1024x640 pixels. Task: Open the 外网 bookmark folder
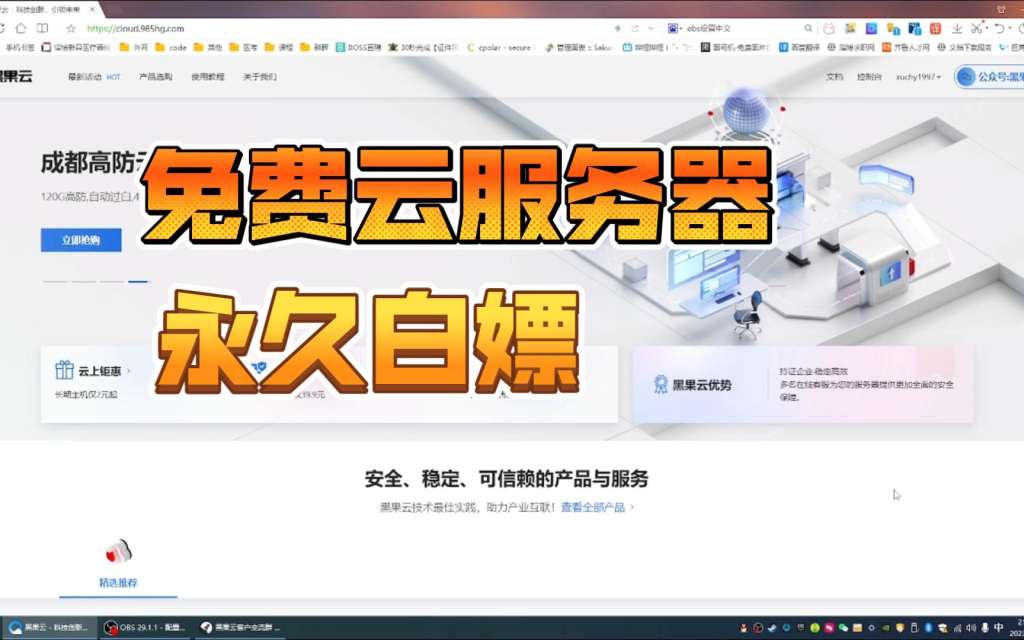(x=133, y=47)
